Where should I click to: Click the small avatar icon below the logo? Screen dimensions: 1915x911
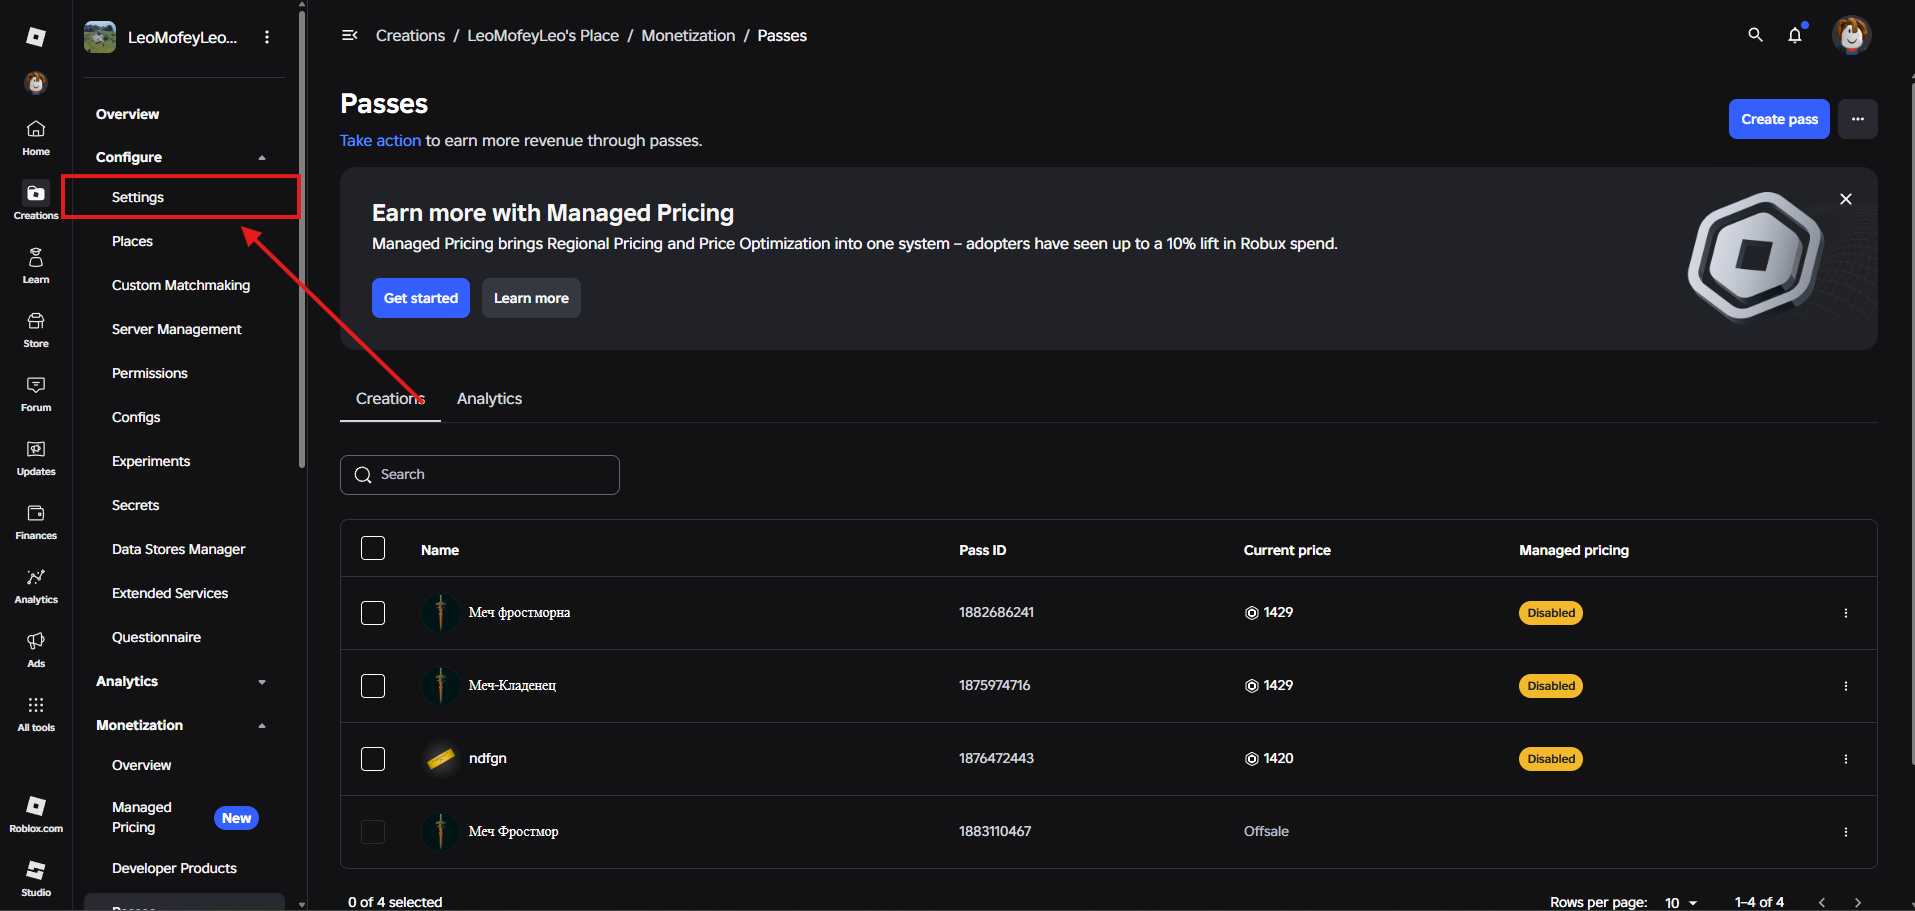click(36, 83)
